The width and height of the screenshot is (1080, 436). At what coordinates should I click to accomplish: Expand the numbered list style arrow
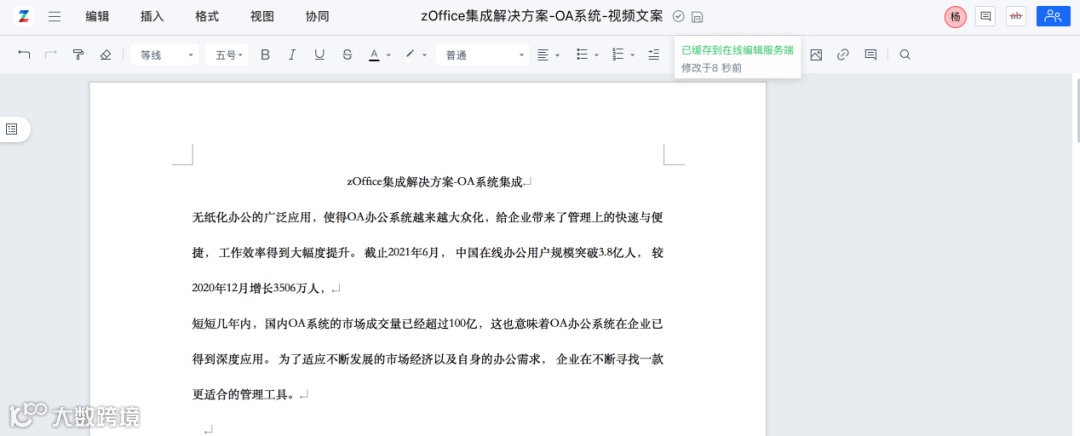[x=632, y=55]
